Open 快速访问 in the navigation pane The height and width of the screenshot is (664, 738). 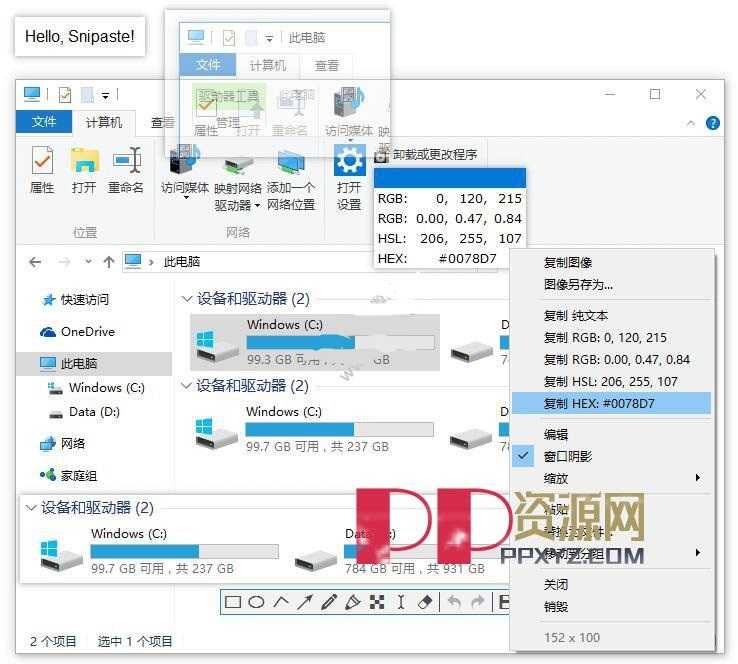click(76, 300)
